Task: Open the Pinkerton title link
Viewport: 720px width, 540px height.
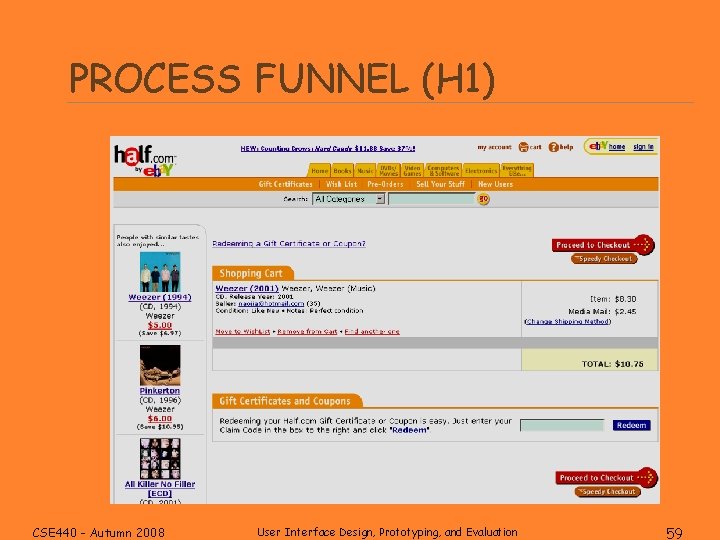Action: [160, 391]
